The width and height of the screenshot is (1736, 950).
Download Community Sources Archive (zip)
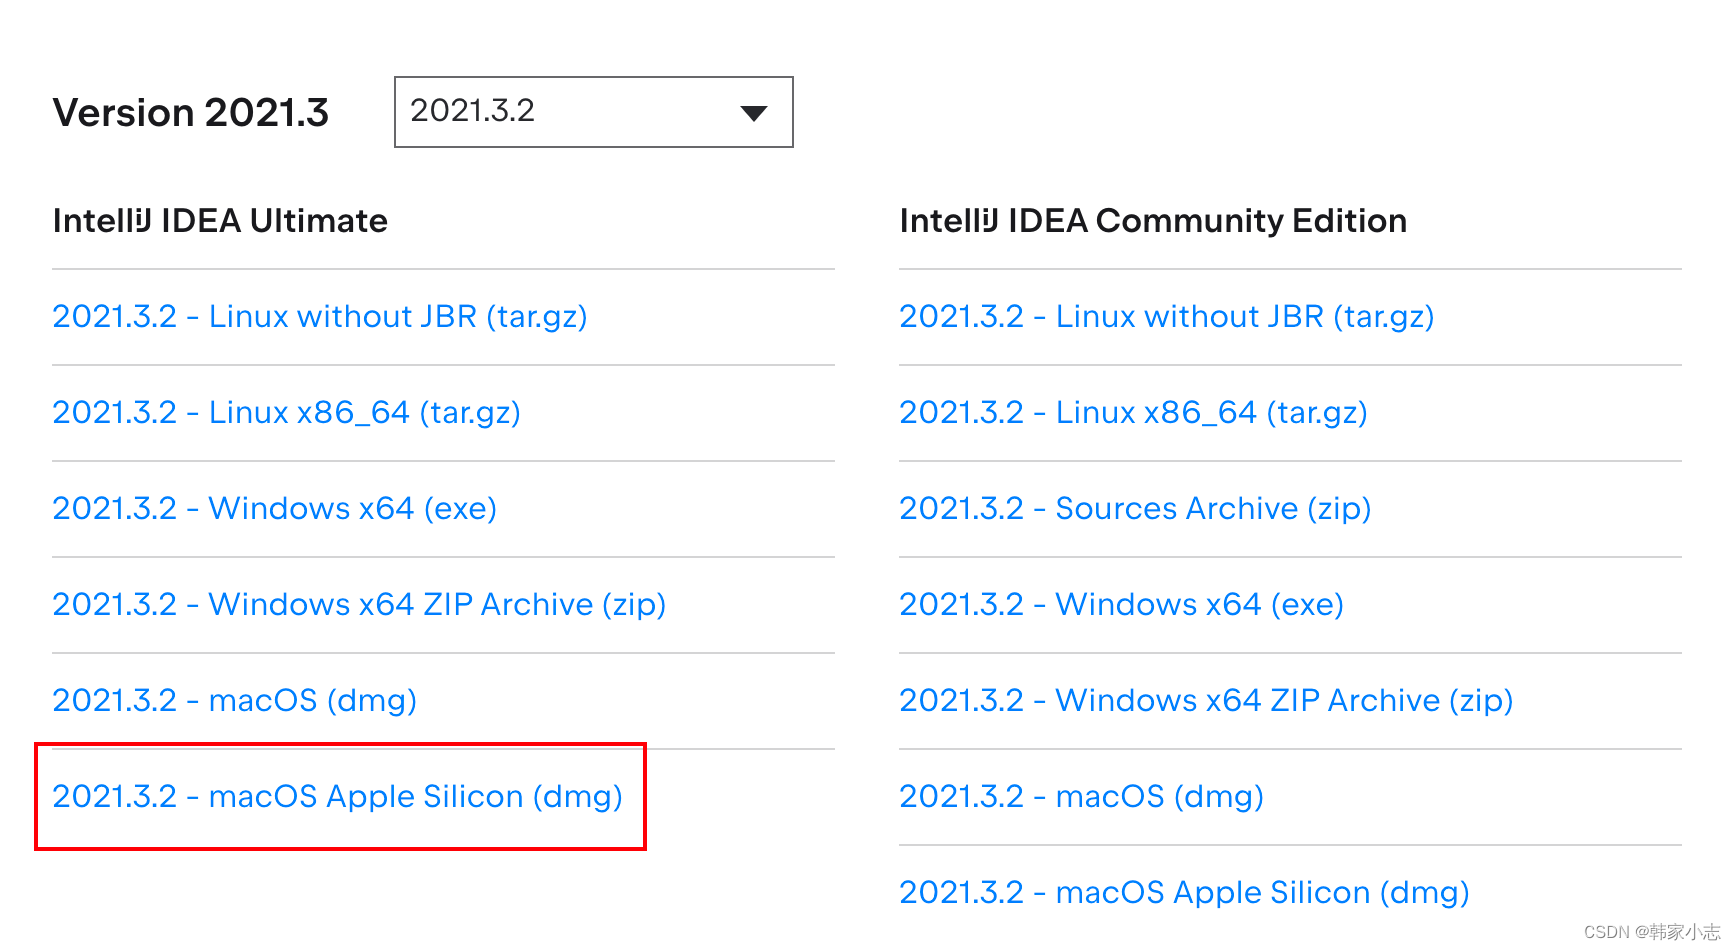tap(1135, 509)
